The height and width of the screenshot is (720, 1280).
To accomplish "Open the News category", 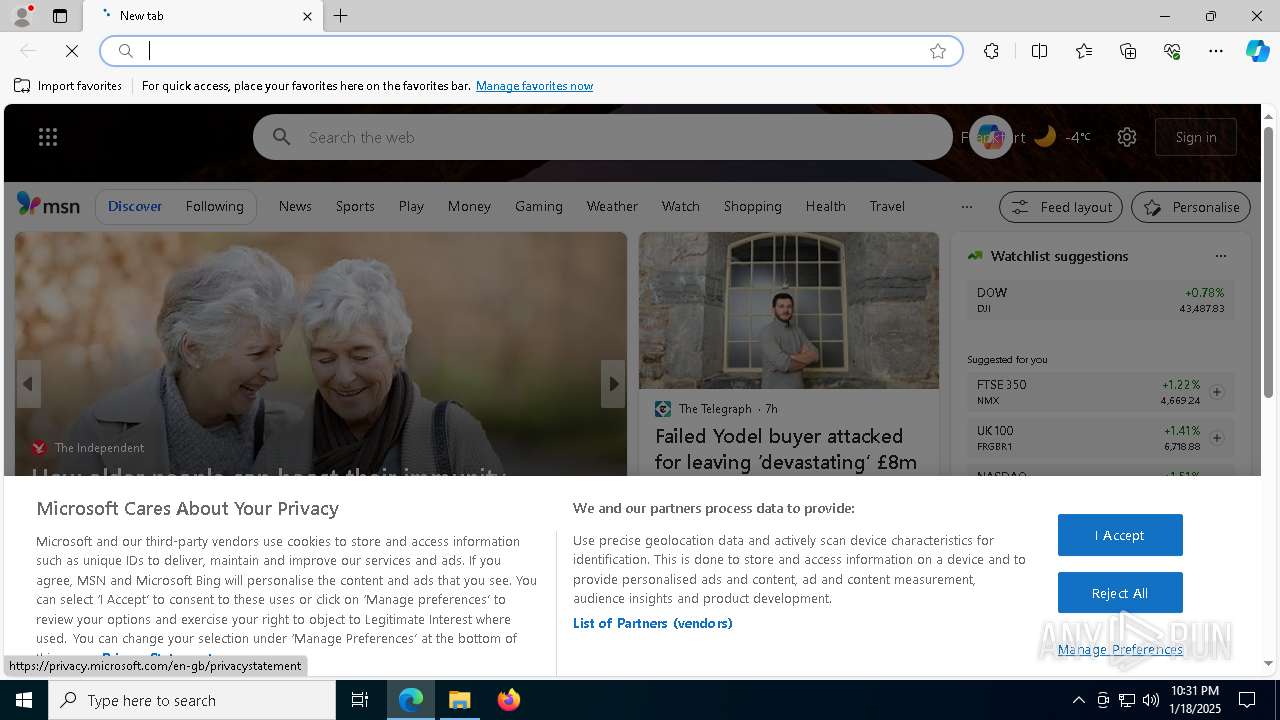I will pyautogui.click(x=295, y=206).
